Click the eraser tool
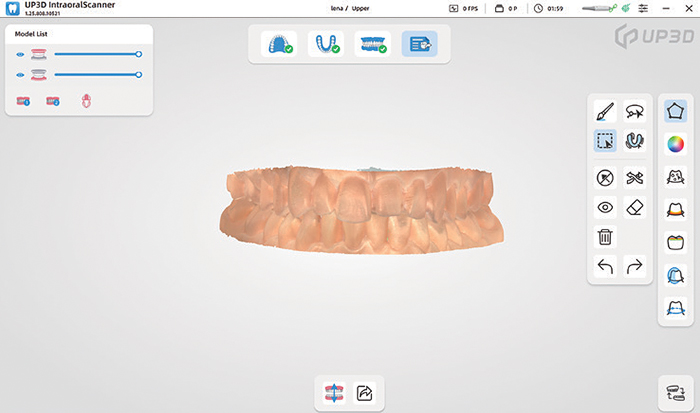Image resolution: width=700 pixels, height=413 pixels. coord(634,207)
